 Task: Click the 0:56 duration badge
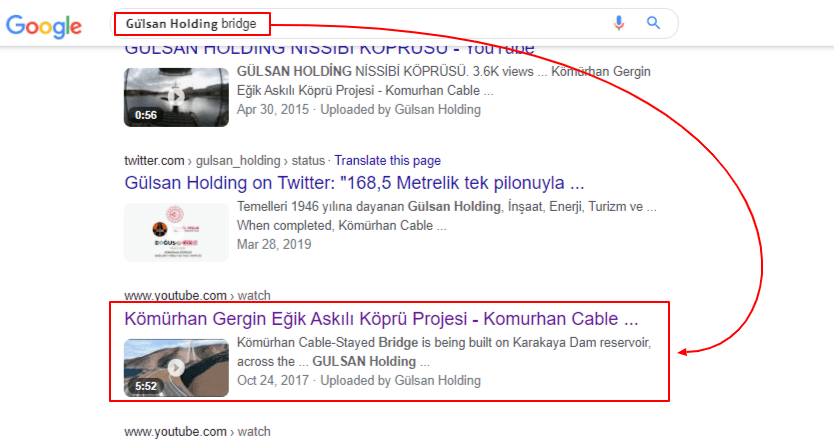pyautogui.click(x=146, y=115)
